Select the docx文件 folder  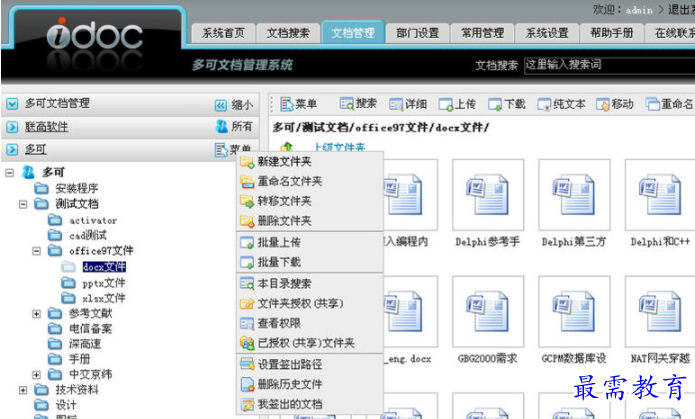click(x=104, y=267)
